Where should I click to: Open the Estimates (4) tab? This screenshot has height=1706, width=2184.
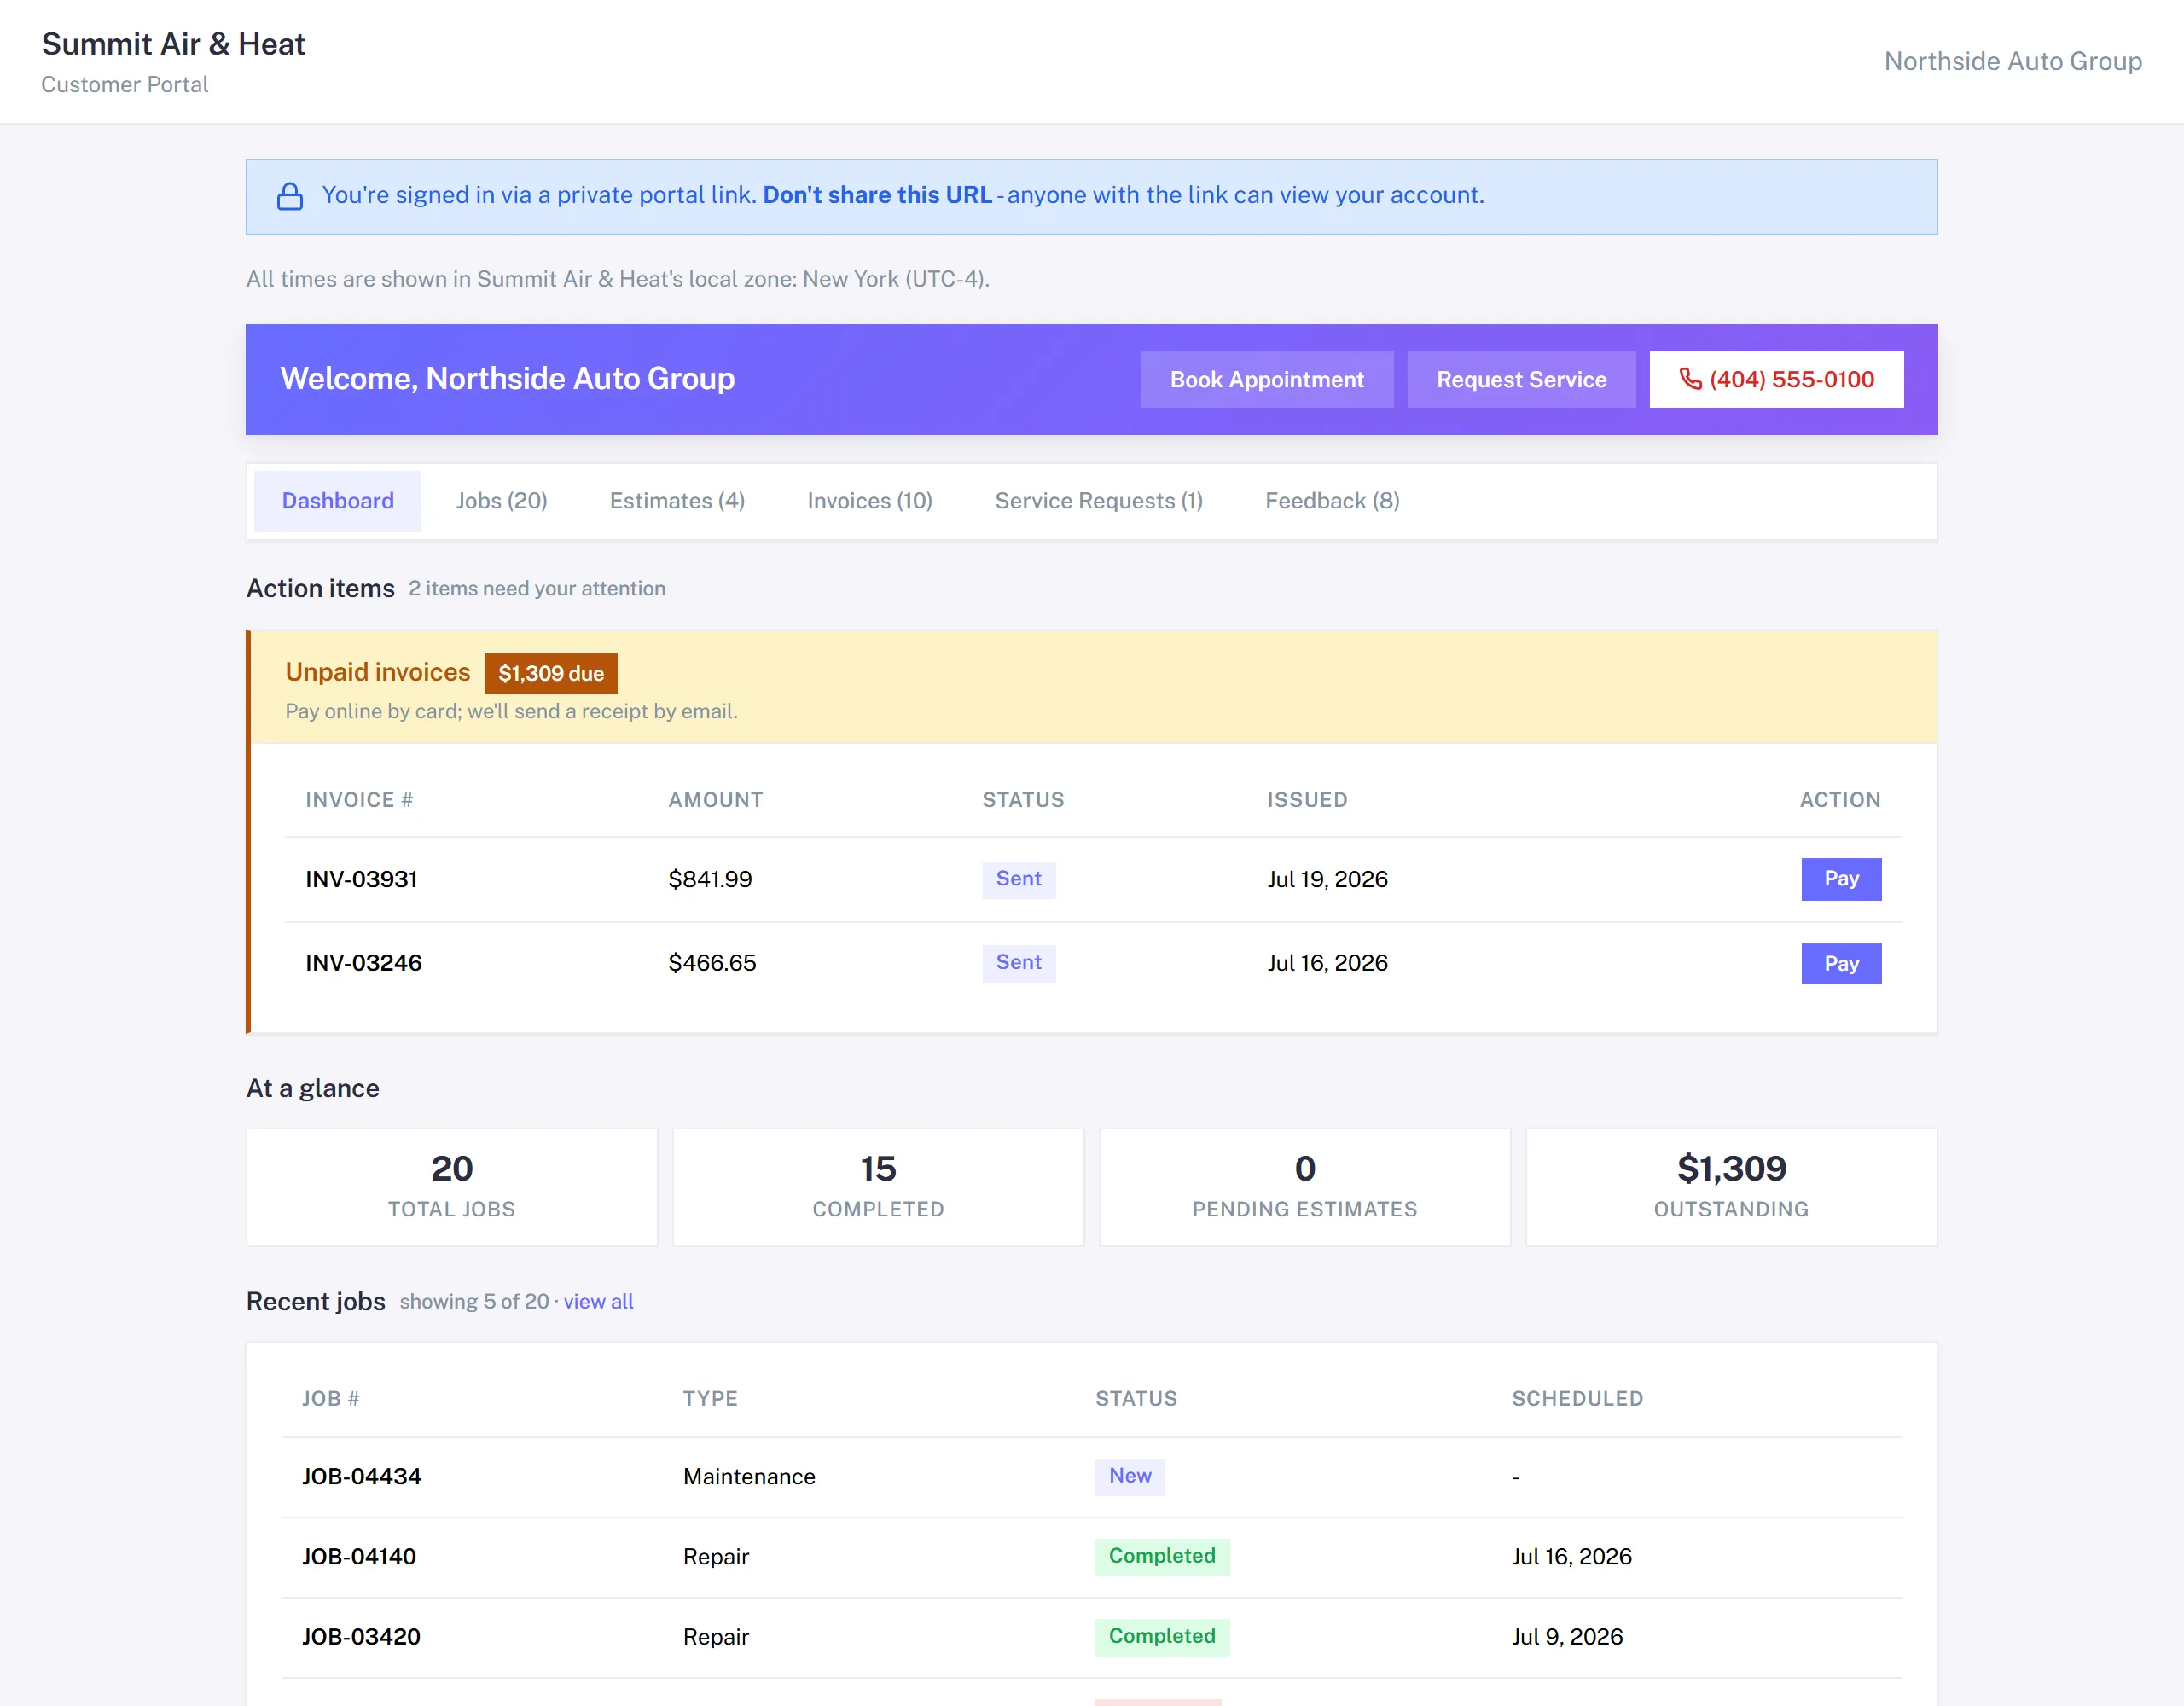pos(677,501)
